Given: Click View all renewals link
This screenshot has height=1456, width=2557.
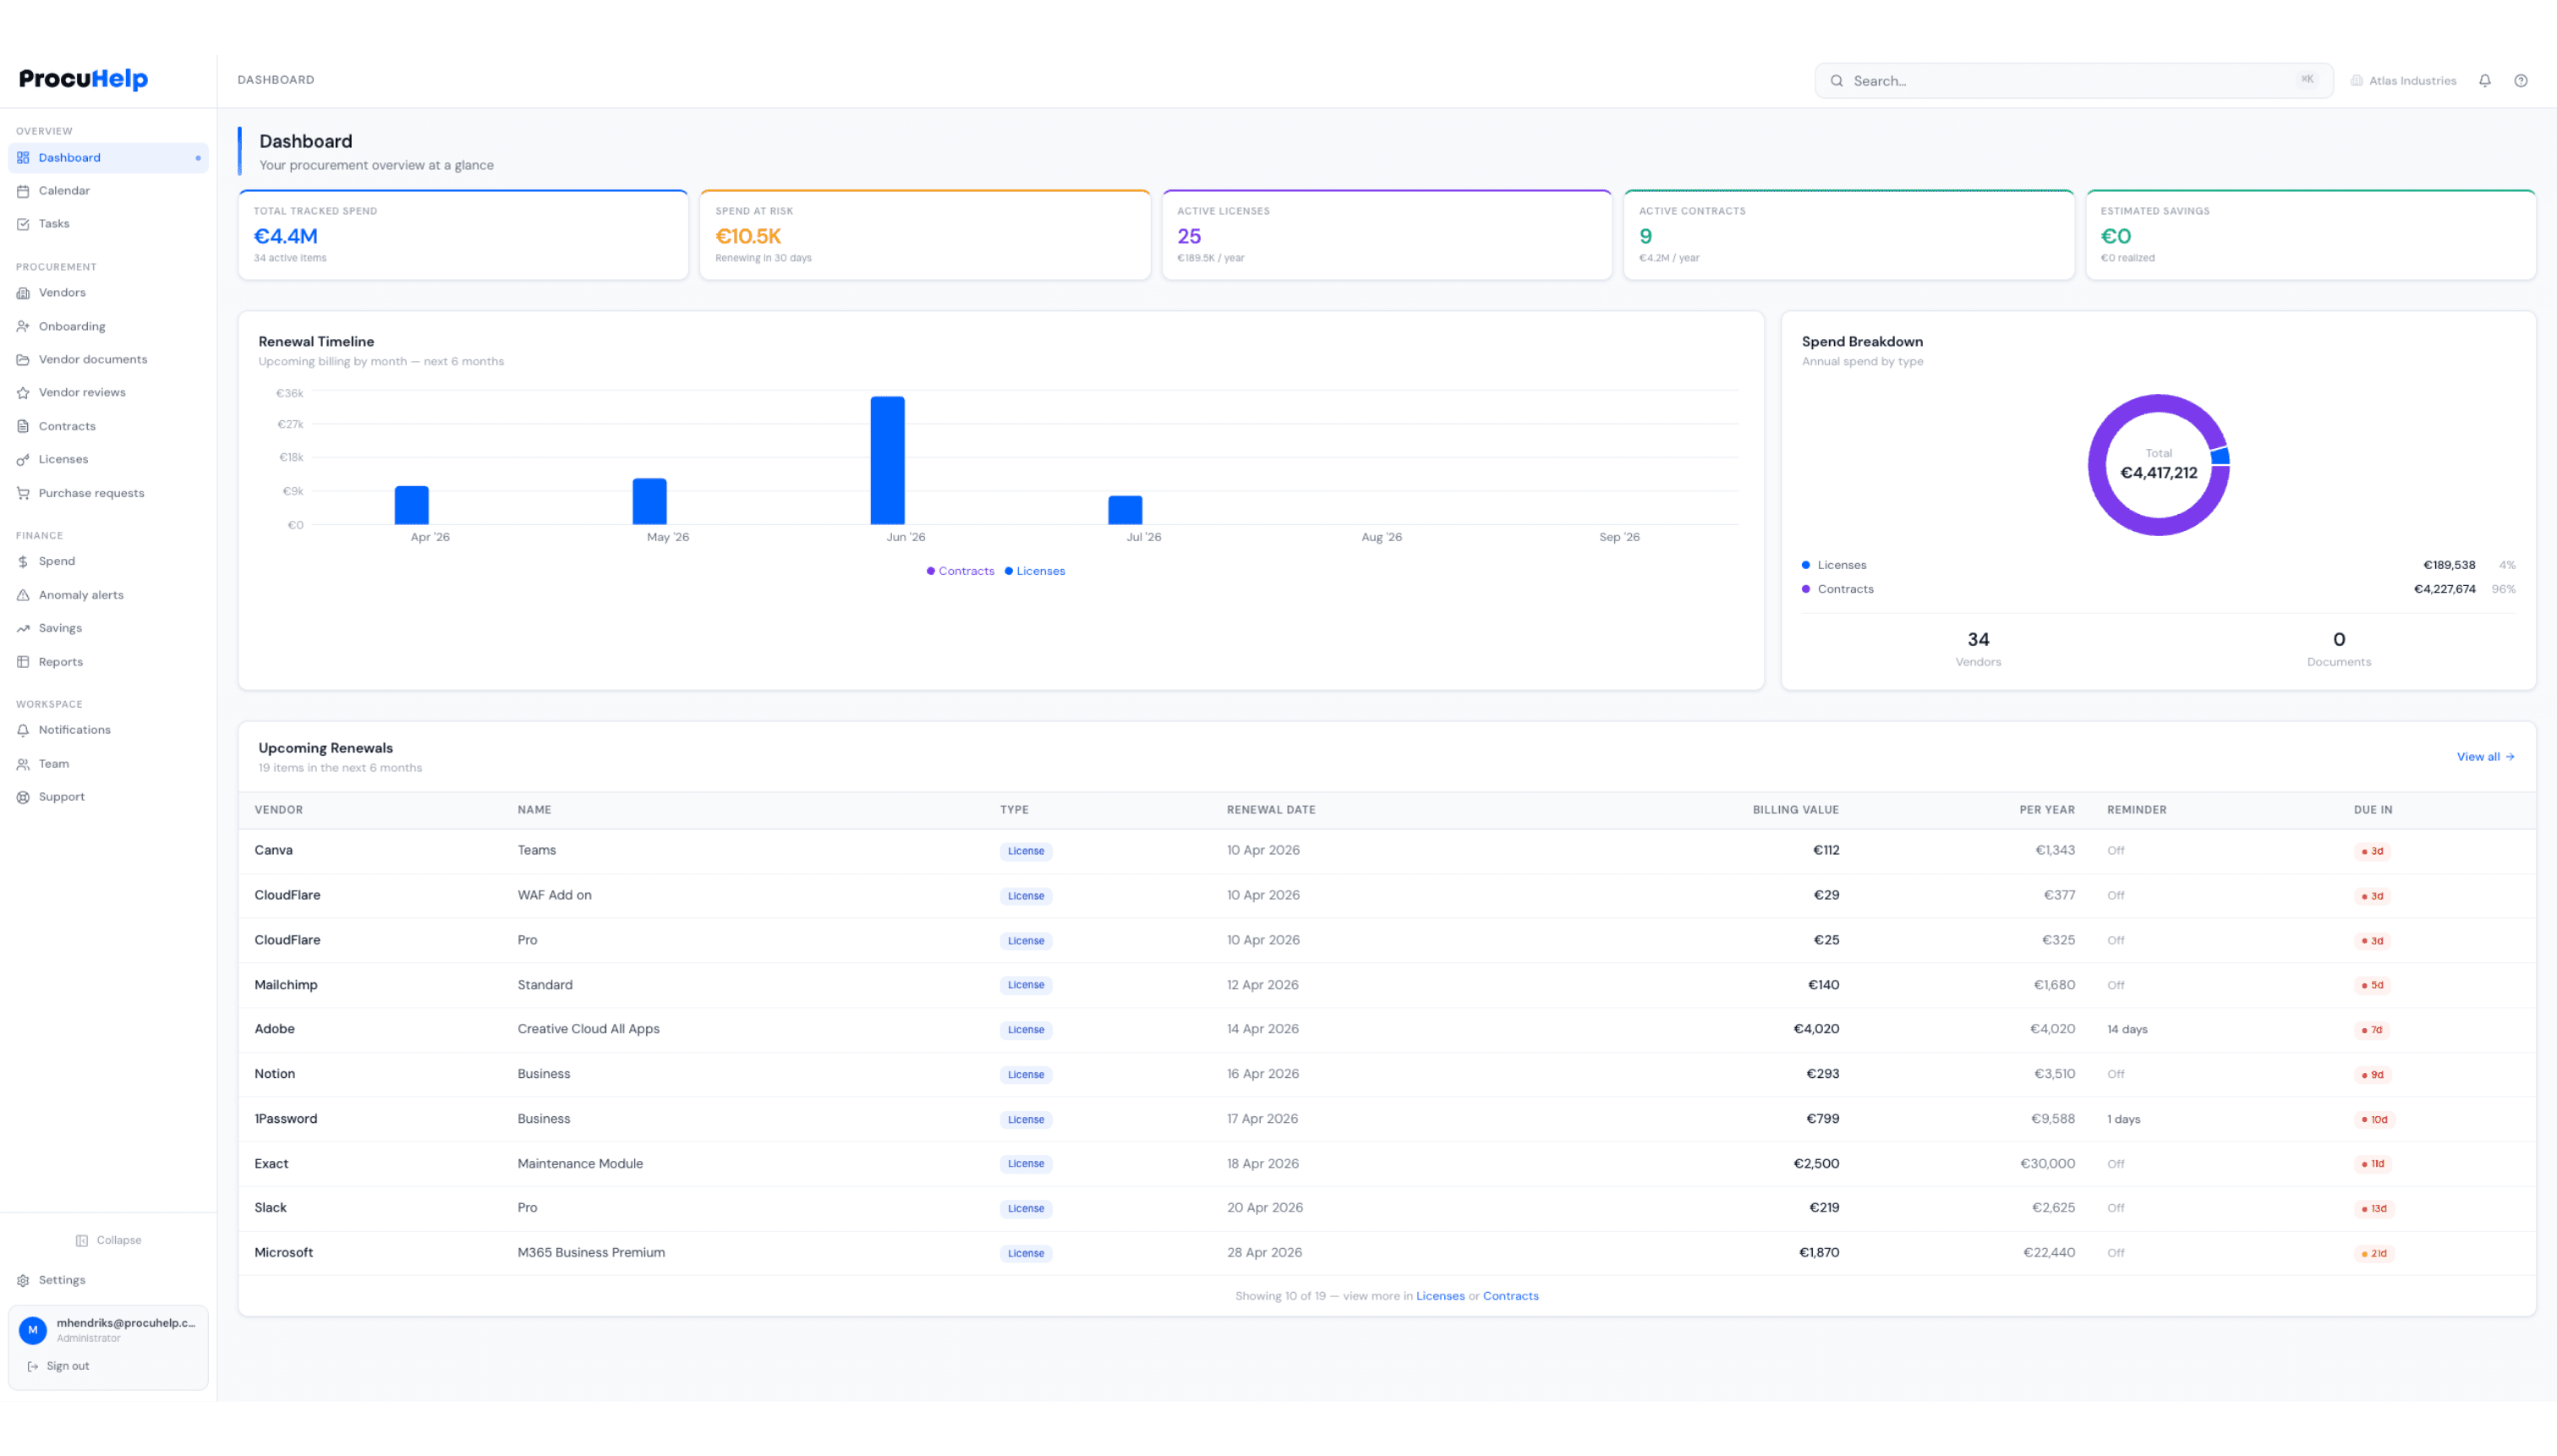Looking at the screenshot, I should click(x=2484, y=757).
